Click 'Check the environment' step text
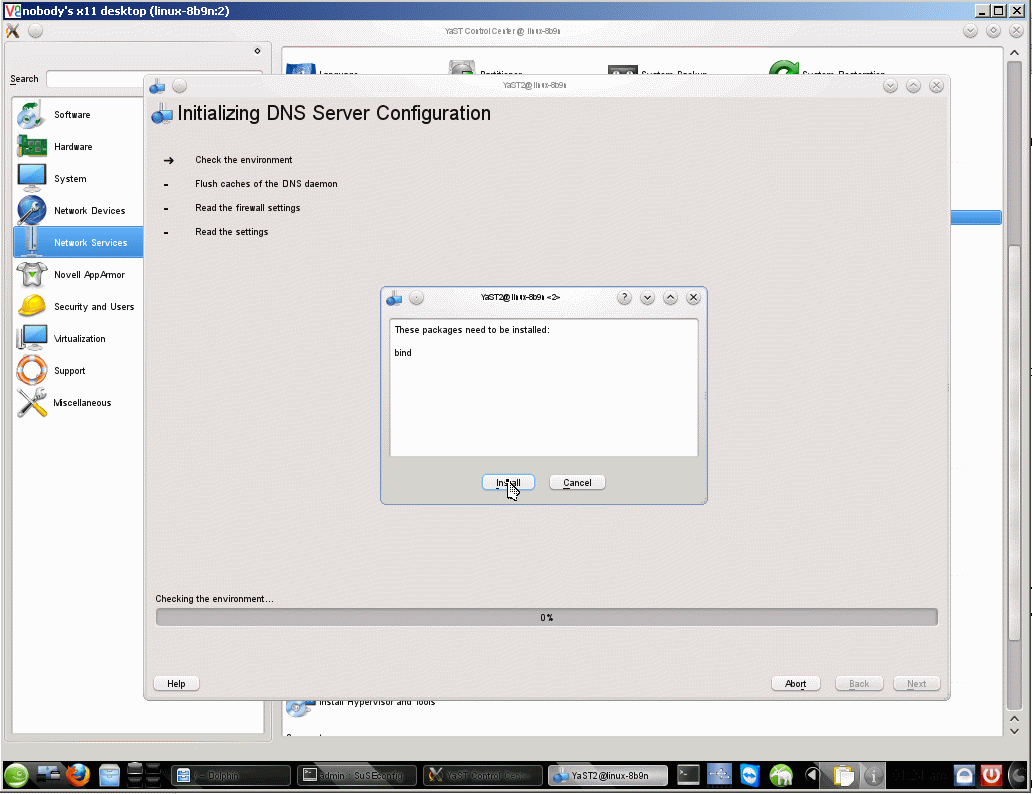Screen dimensions: 1032x794 [x=244, y=160]
